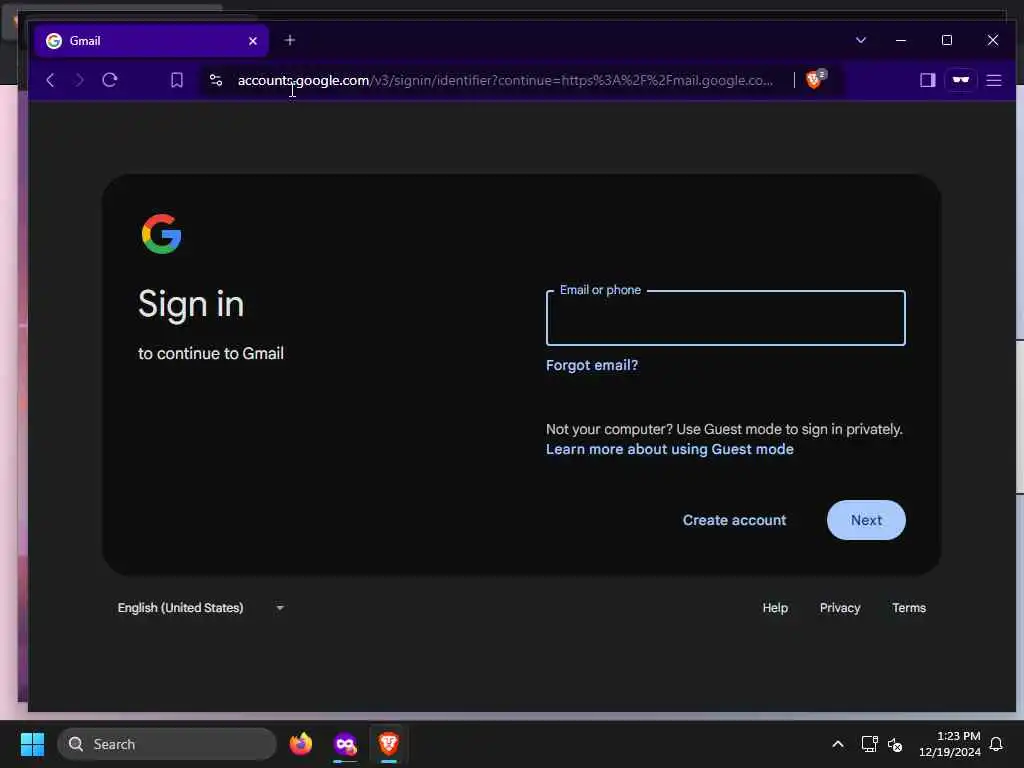Click the forward navigation arrow
Image resolution: width=1024 pixels, height=768 pixels.
click(x=79, y=80)
